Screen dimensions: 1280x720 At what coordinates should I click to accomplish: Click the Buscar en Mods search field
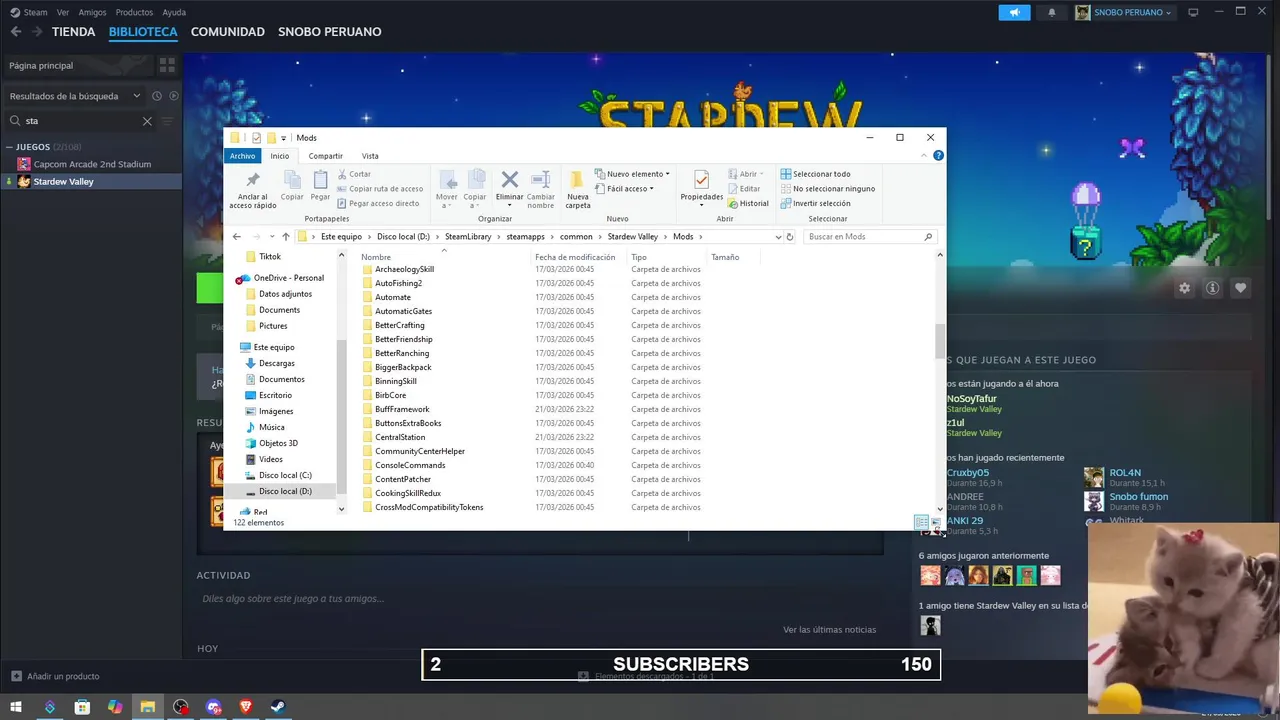tap(868, 237)
